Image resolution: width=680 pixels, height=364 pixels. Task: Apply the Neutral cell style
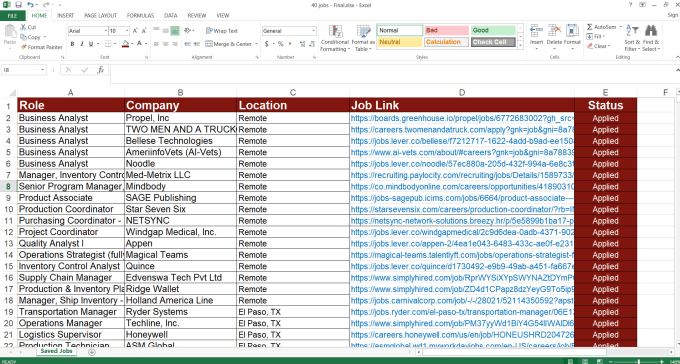(x=399, y=42)
